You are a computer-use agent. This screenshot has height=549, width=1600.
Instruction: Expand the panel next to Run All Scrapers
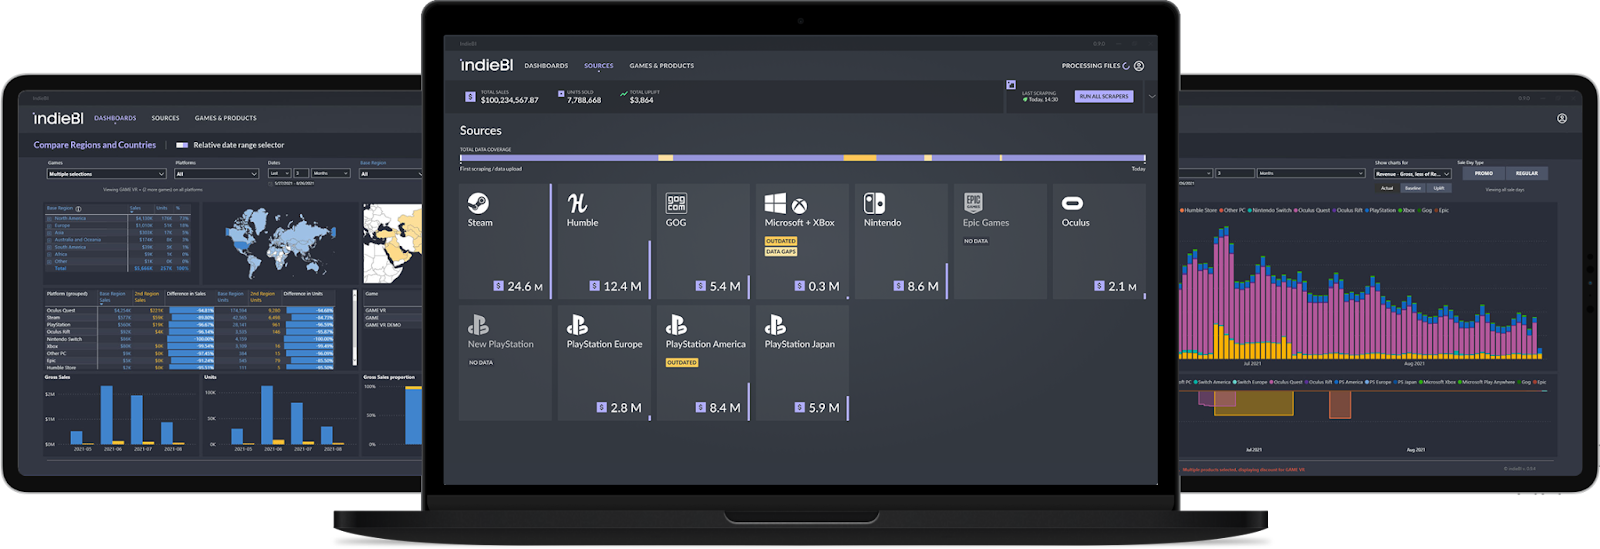pos(1151,97)
